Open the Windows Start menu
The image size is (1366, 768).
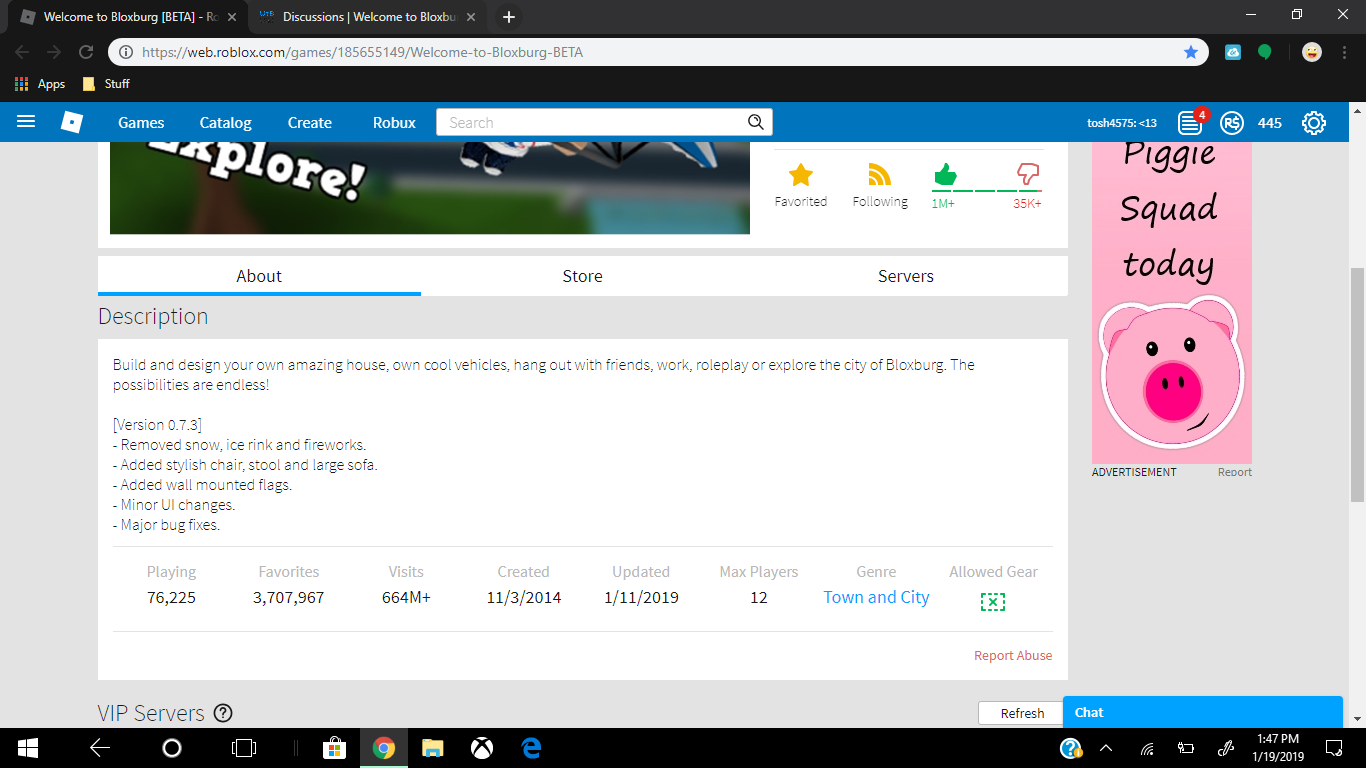pyautogui.click(x=27, y=748)
